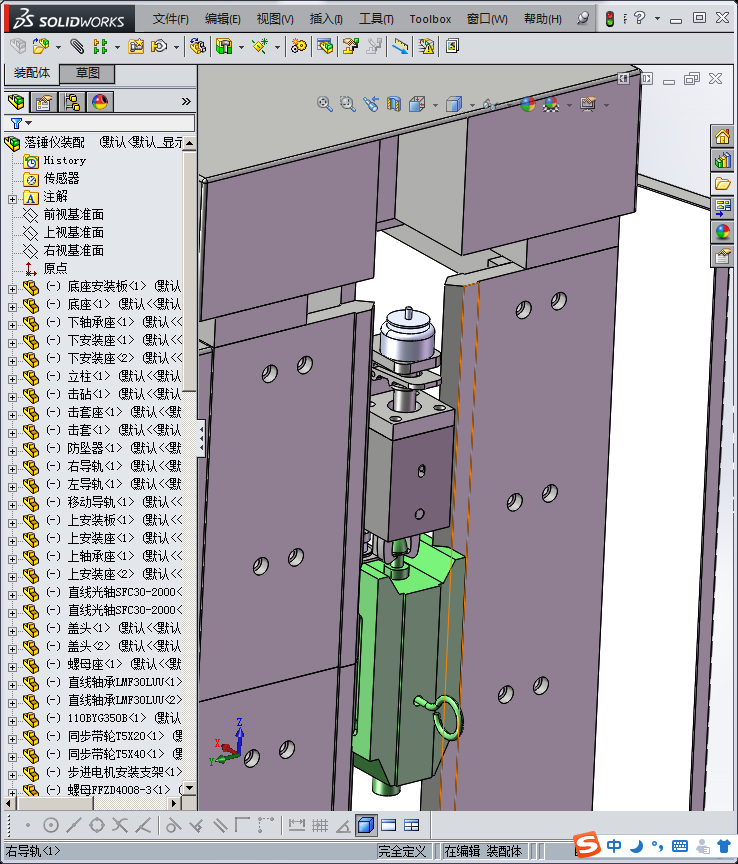Toggle the four-pane view button in bottom toolbar
738x864 pixels.
pos(412,825)
